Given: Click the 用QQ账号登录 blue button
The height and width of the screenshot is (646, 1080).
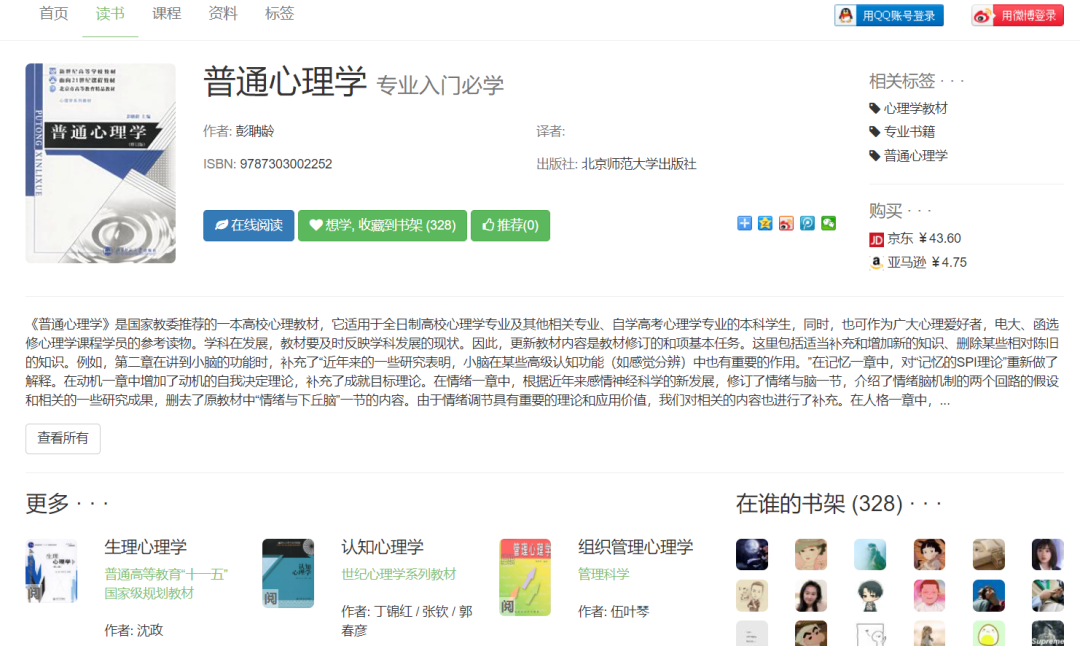Looking at the screenshot, I should click(x=890, y=14).
